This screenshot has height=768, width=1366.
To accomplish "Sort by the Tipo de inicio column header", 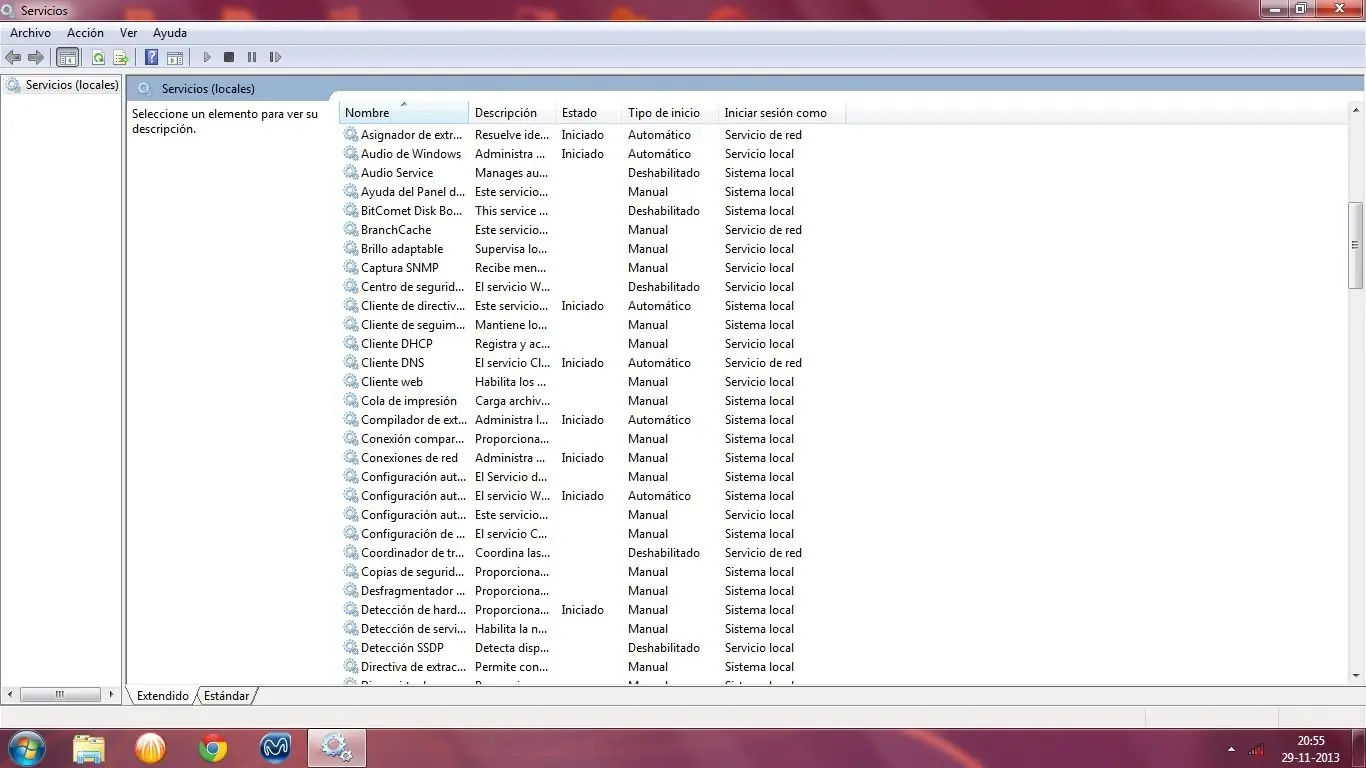I will [x=669, y=112].
